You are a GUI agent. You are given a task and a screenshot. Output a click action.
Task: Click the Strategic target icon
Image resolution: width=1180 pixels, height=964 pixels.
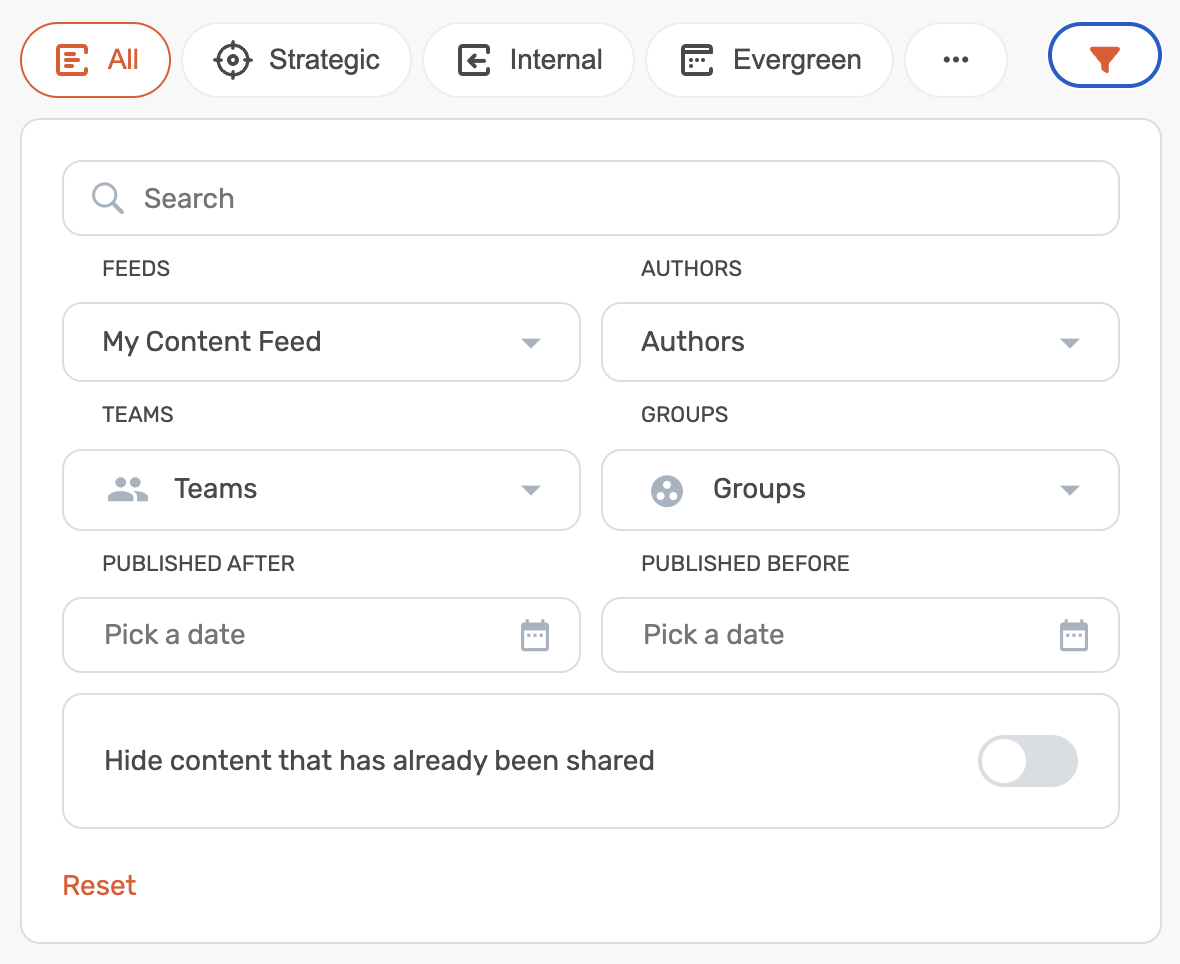(233, 60)
